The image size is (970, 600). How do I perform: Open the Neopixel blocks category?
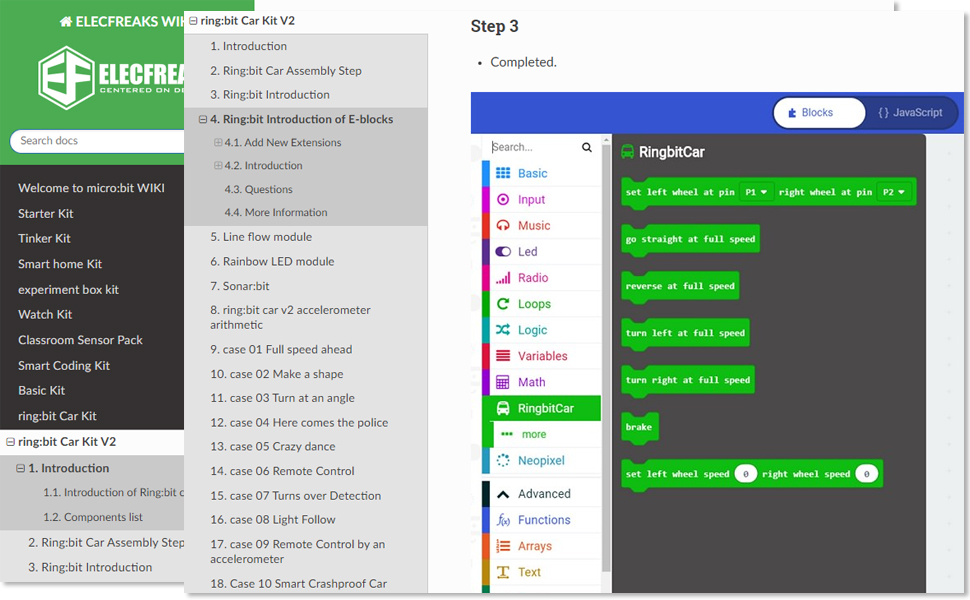click(x=541, y=460)
